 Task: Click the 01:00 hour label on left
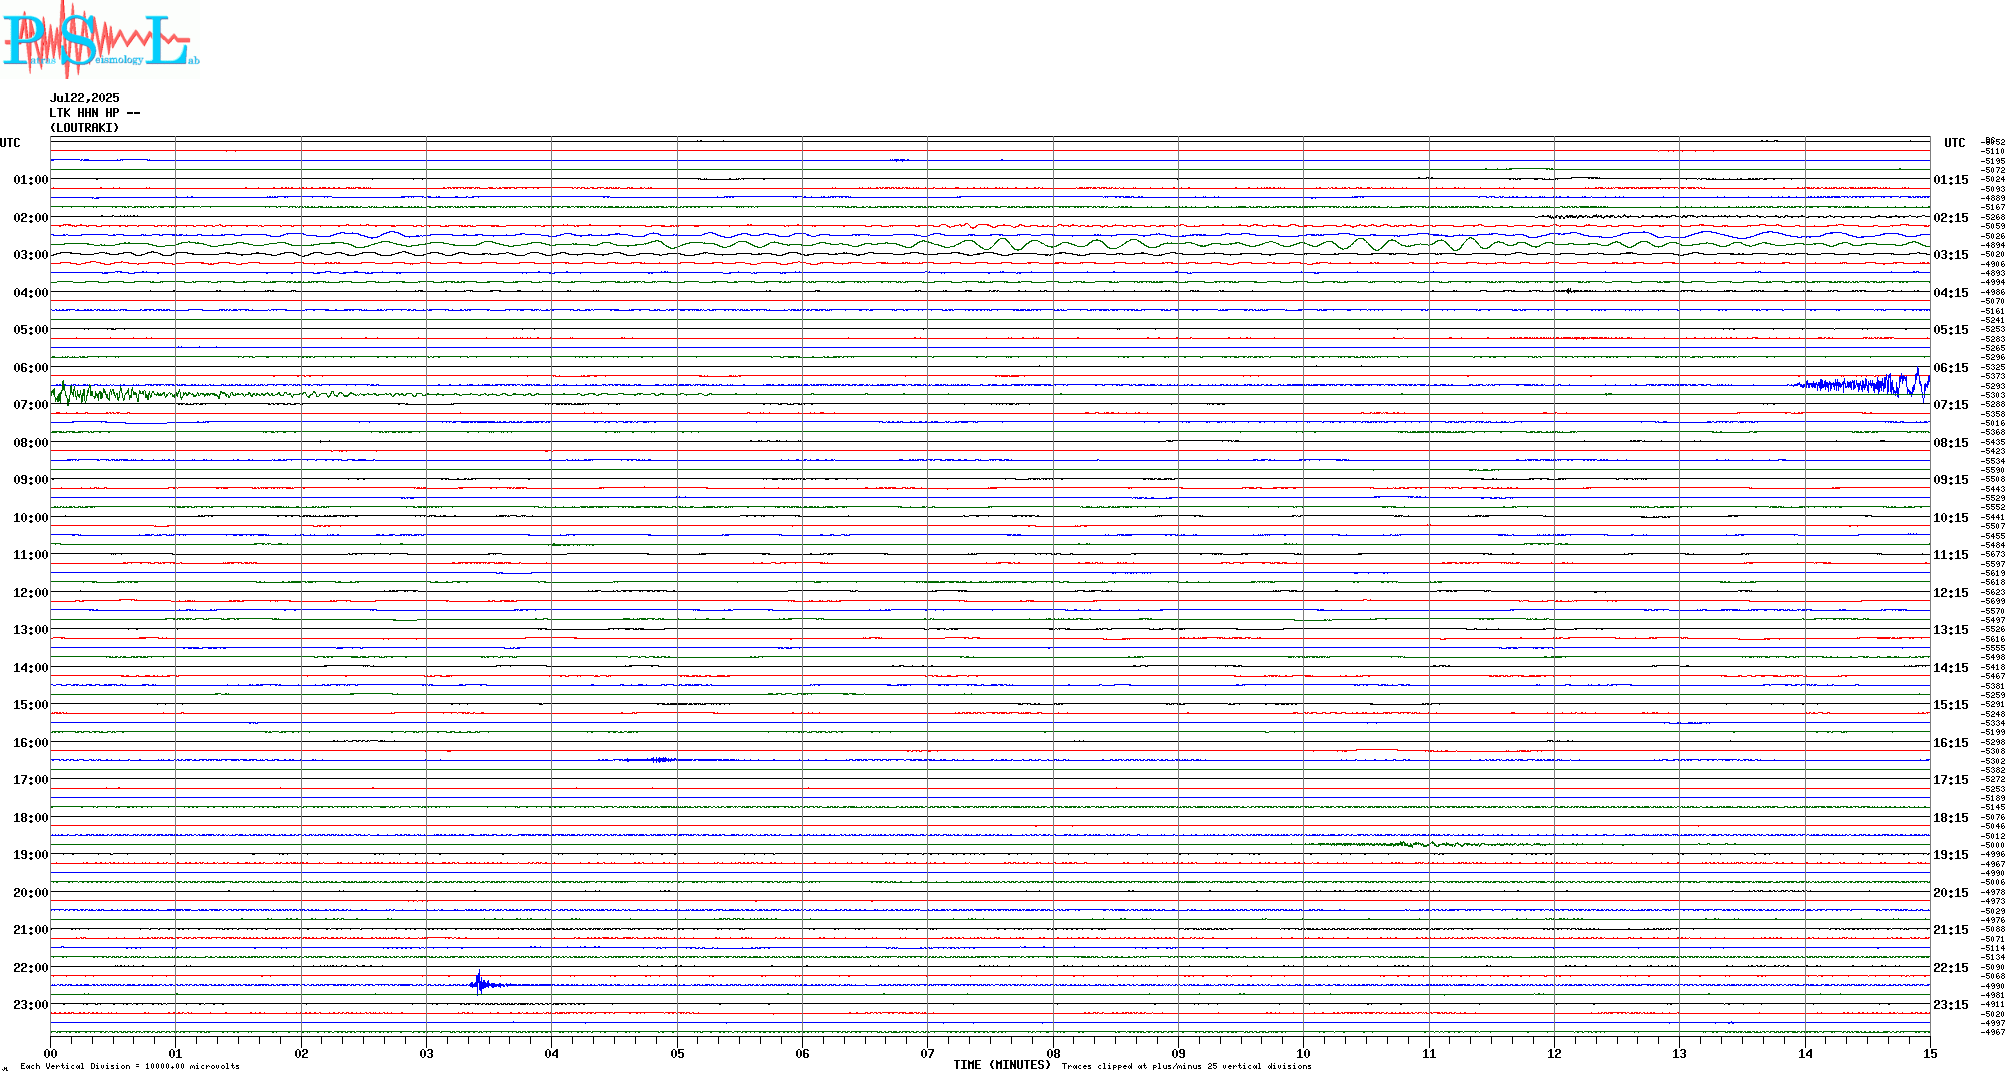[31, 180]
